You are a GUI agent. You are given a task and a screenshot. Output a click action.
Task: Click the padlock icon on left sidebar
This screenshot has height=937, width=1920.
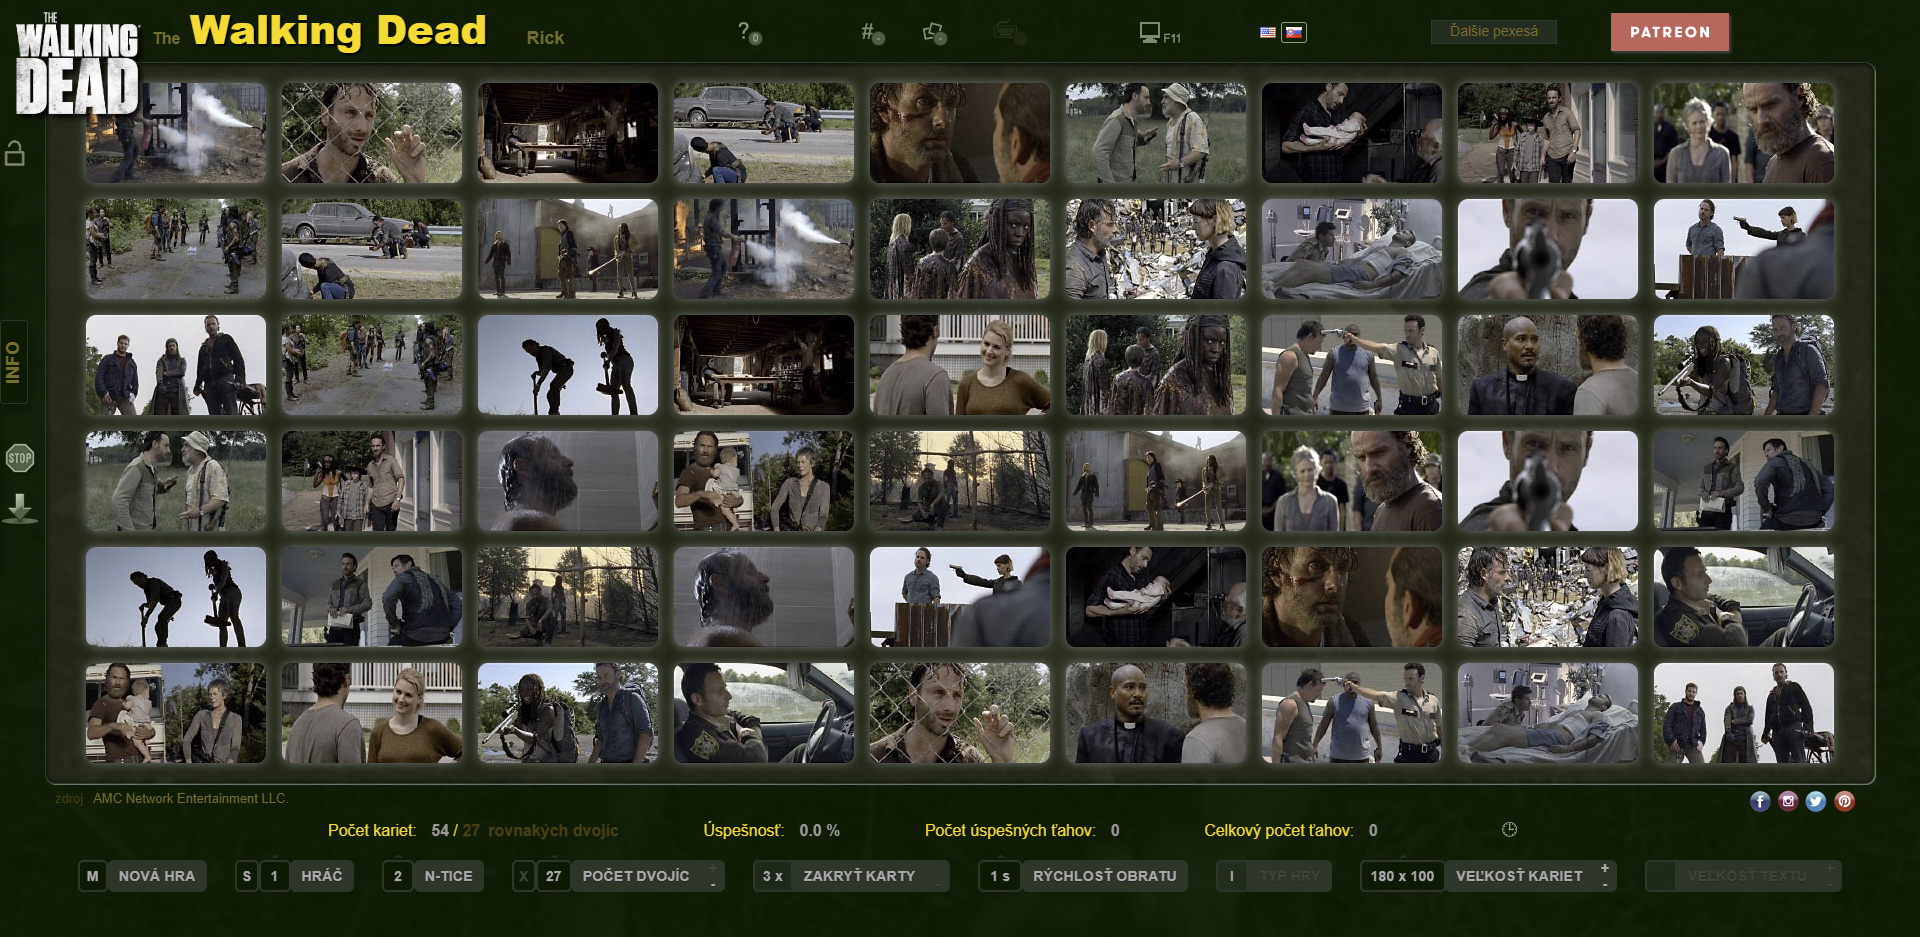(15, 153)
